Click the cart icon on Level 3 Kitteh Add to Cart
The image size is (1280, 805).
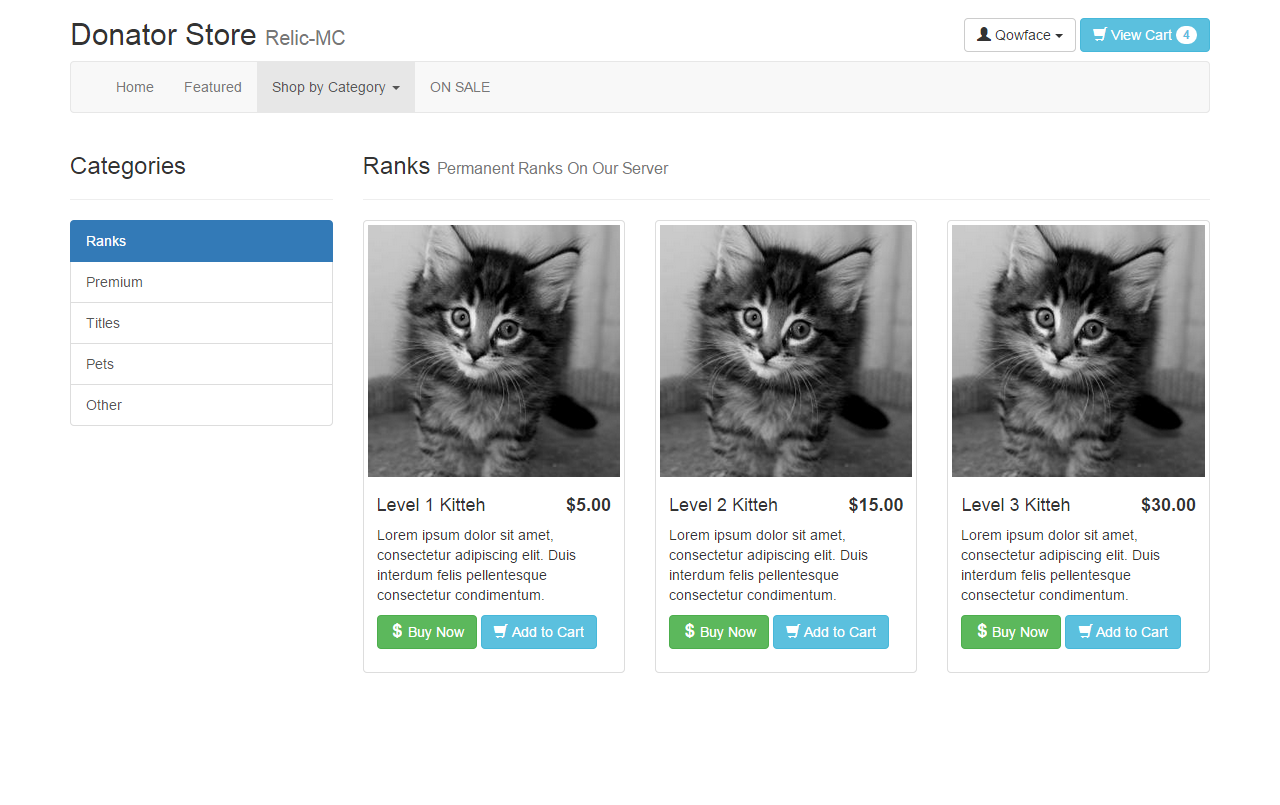[x=1084, y=632]
